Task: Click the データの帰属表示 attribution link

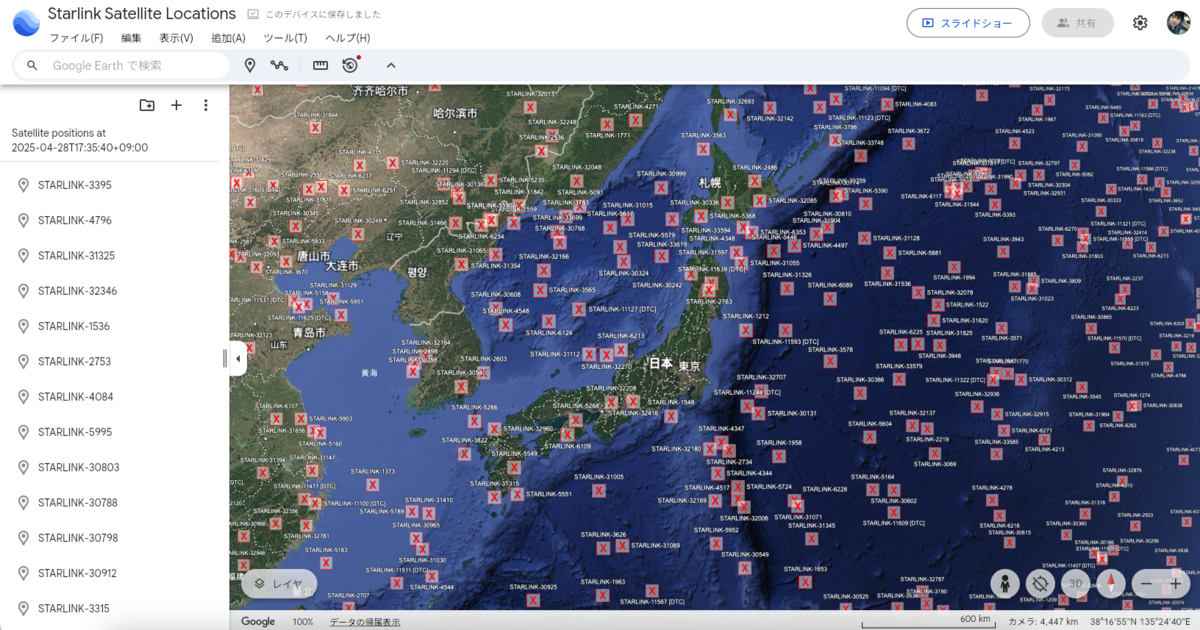Action: click(x=365, y=621)
